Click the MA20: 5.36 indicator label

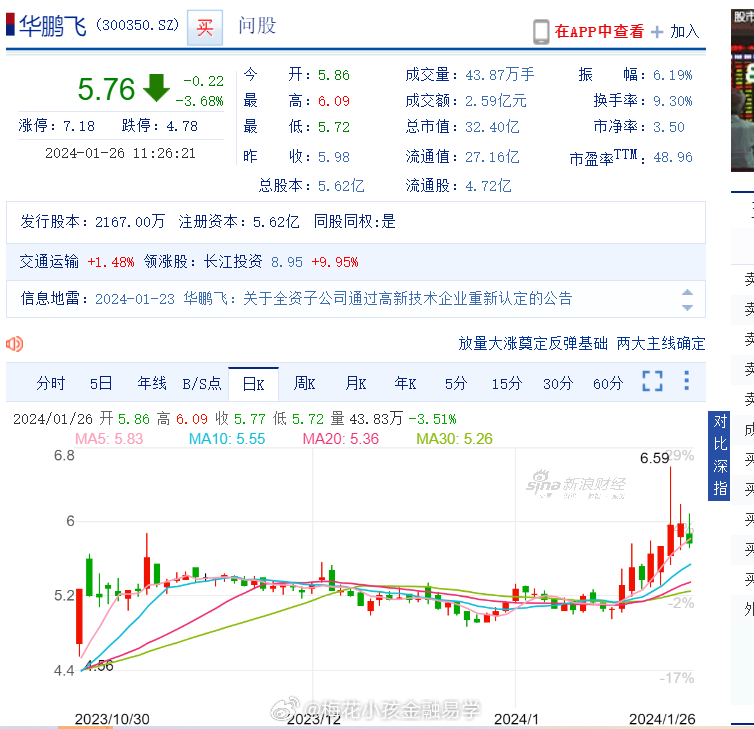pyautogui.click(x=340, y=439)
